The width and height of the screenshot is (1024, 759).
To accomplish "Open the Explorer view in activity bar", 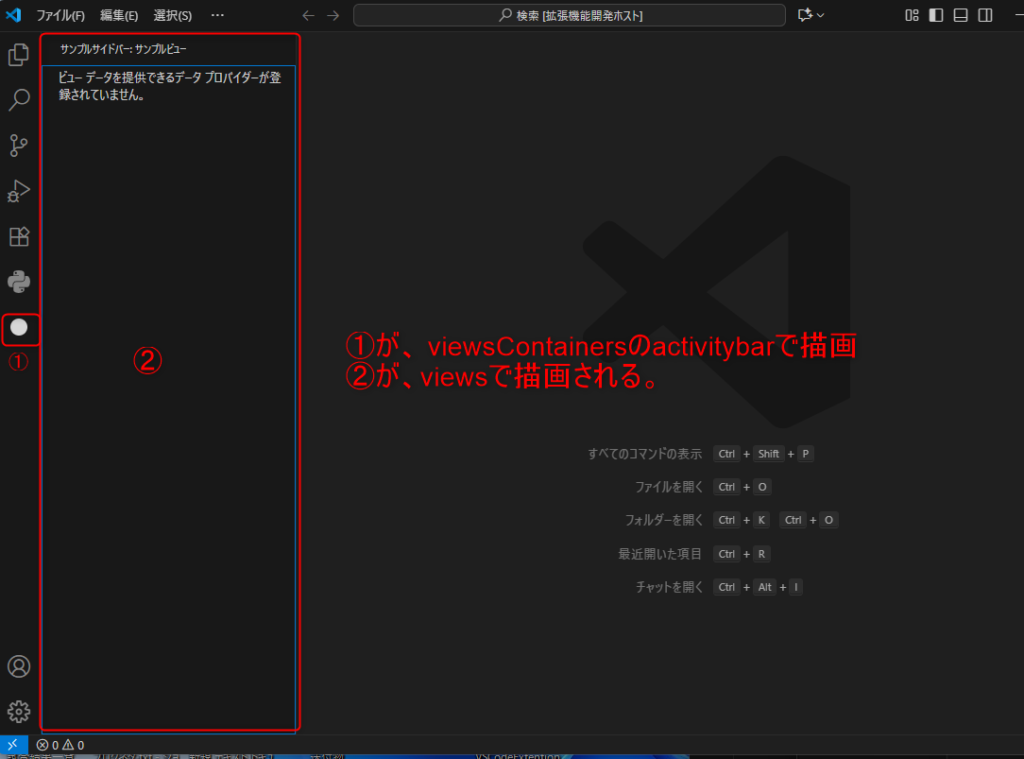I will click(x=18, y=55).
